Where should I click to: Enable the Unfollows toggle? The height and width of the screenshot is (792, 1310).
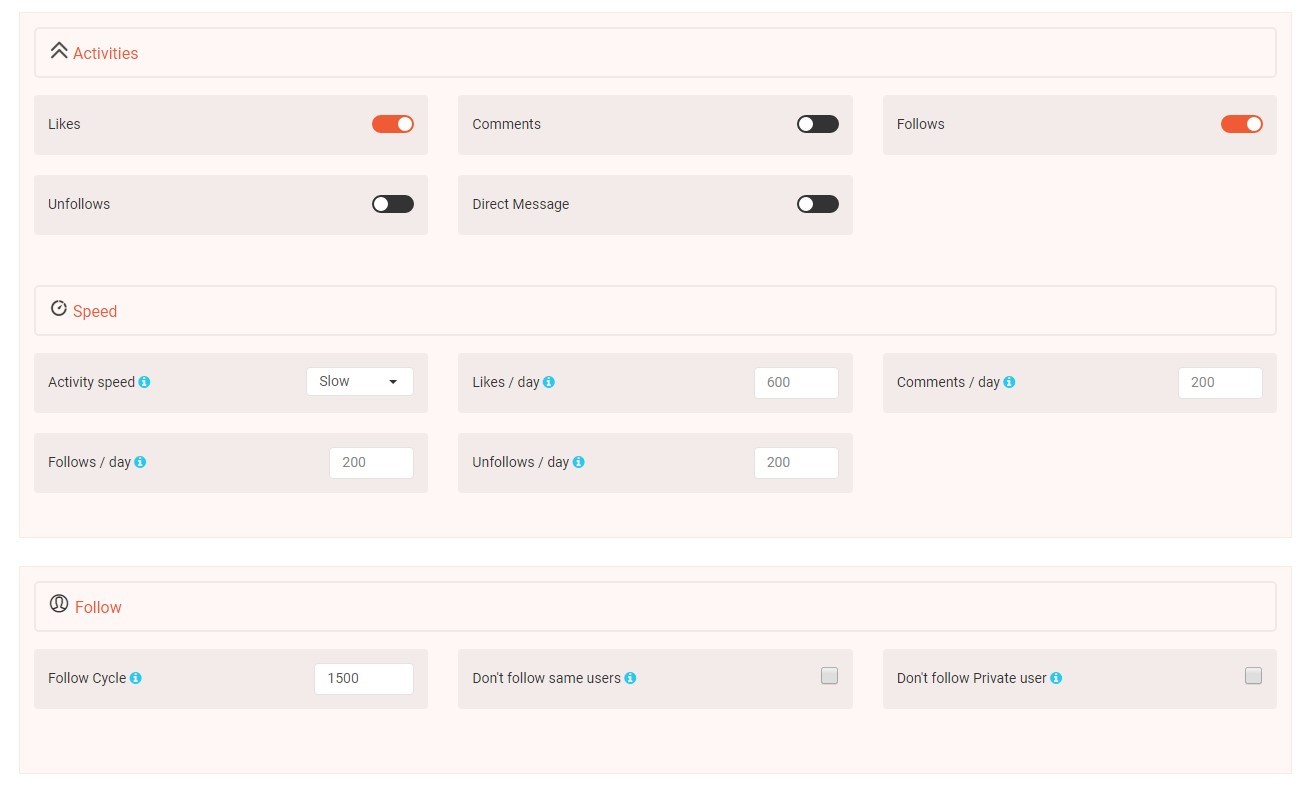point(393,204)
